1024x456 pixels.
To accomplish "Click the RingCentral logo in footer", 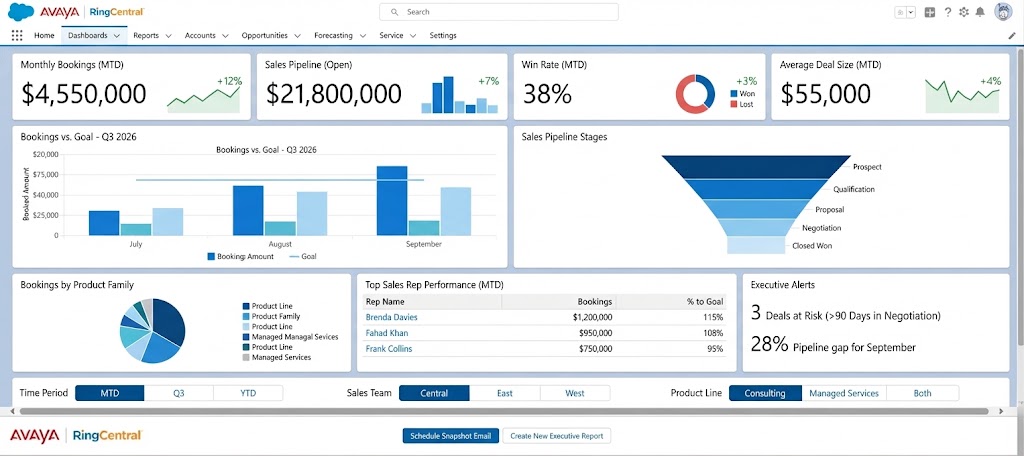I will pos(108,436).
